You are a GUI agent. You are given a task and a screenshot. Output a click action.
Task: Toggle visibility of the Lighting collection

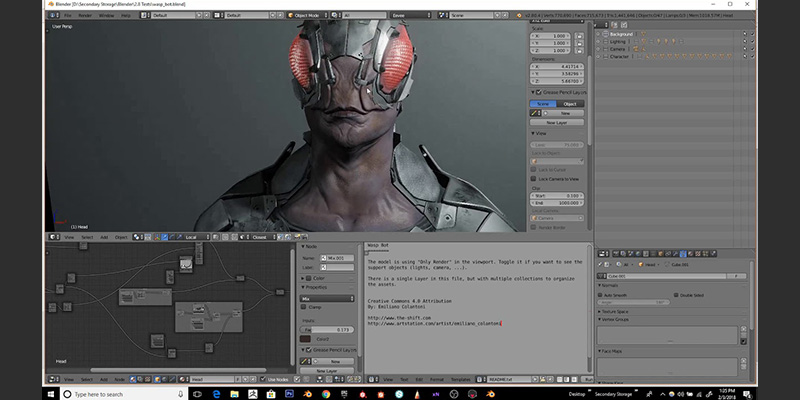(598, 41)
